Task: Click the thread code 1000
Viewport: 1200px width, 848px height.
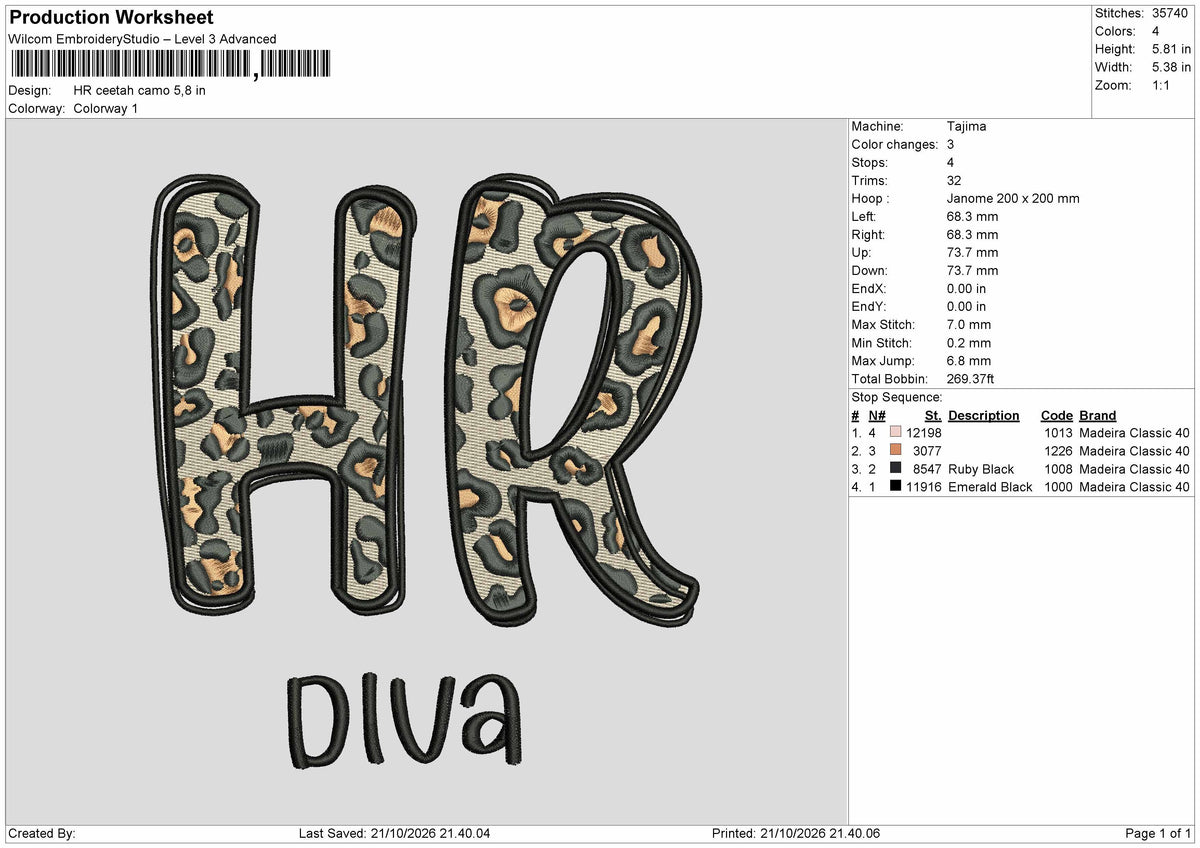Action: coord(1056,487)
